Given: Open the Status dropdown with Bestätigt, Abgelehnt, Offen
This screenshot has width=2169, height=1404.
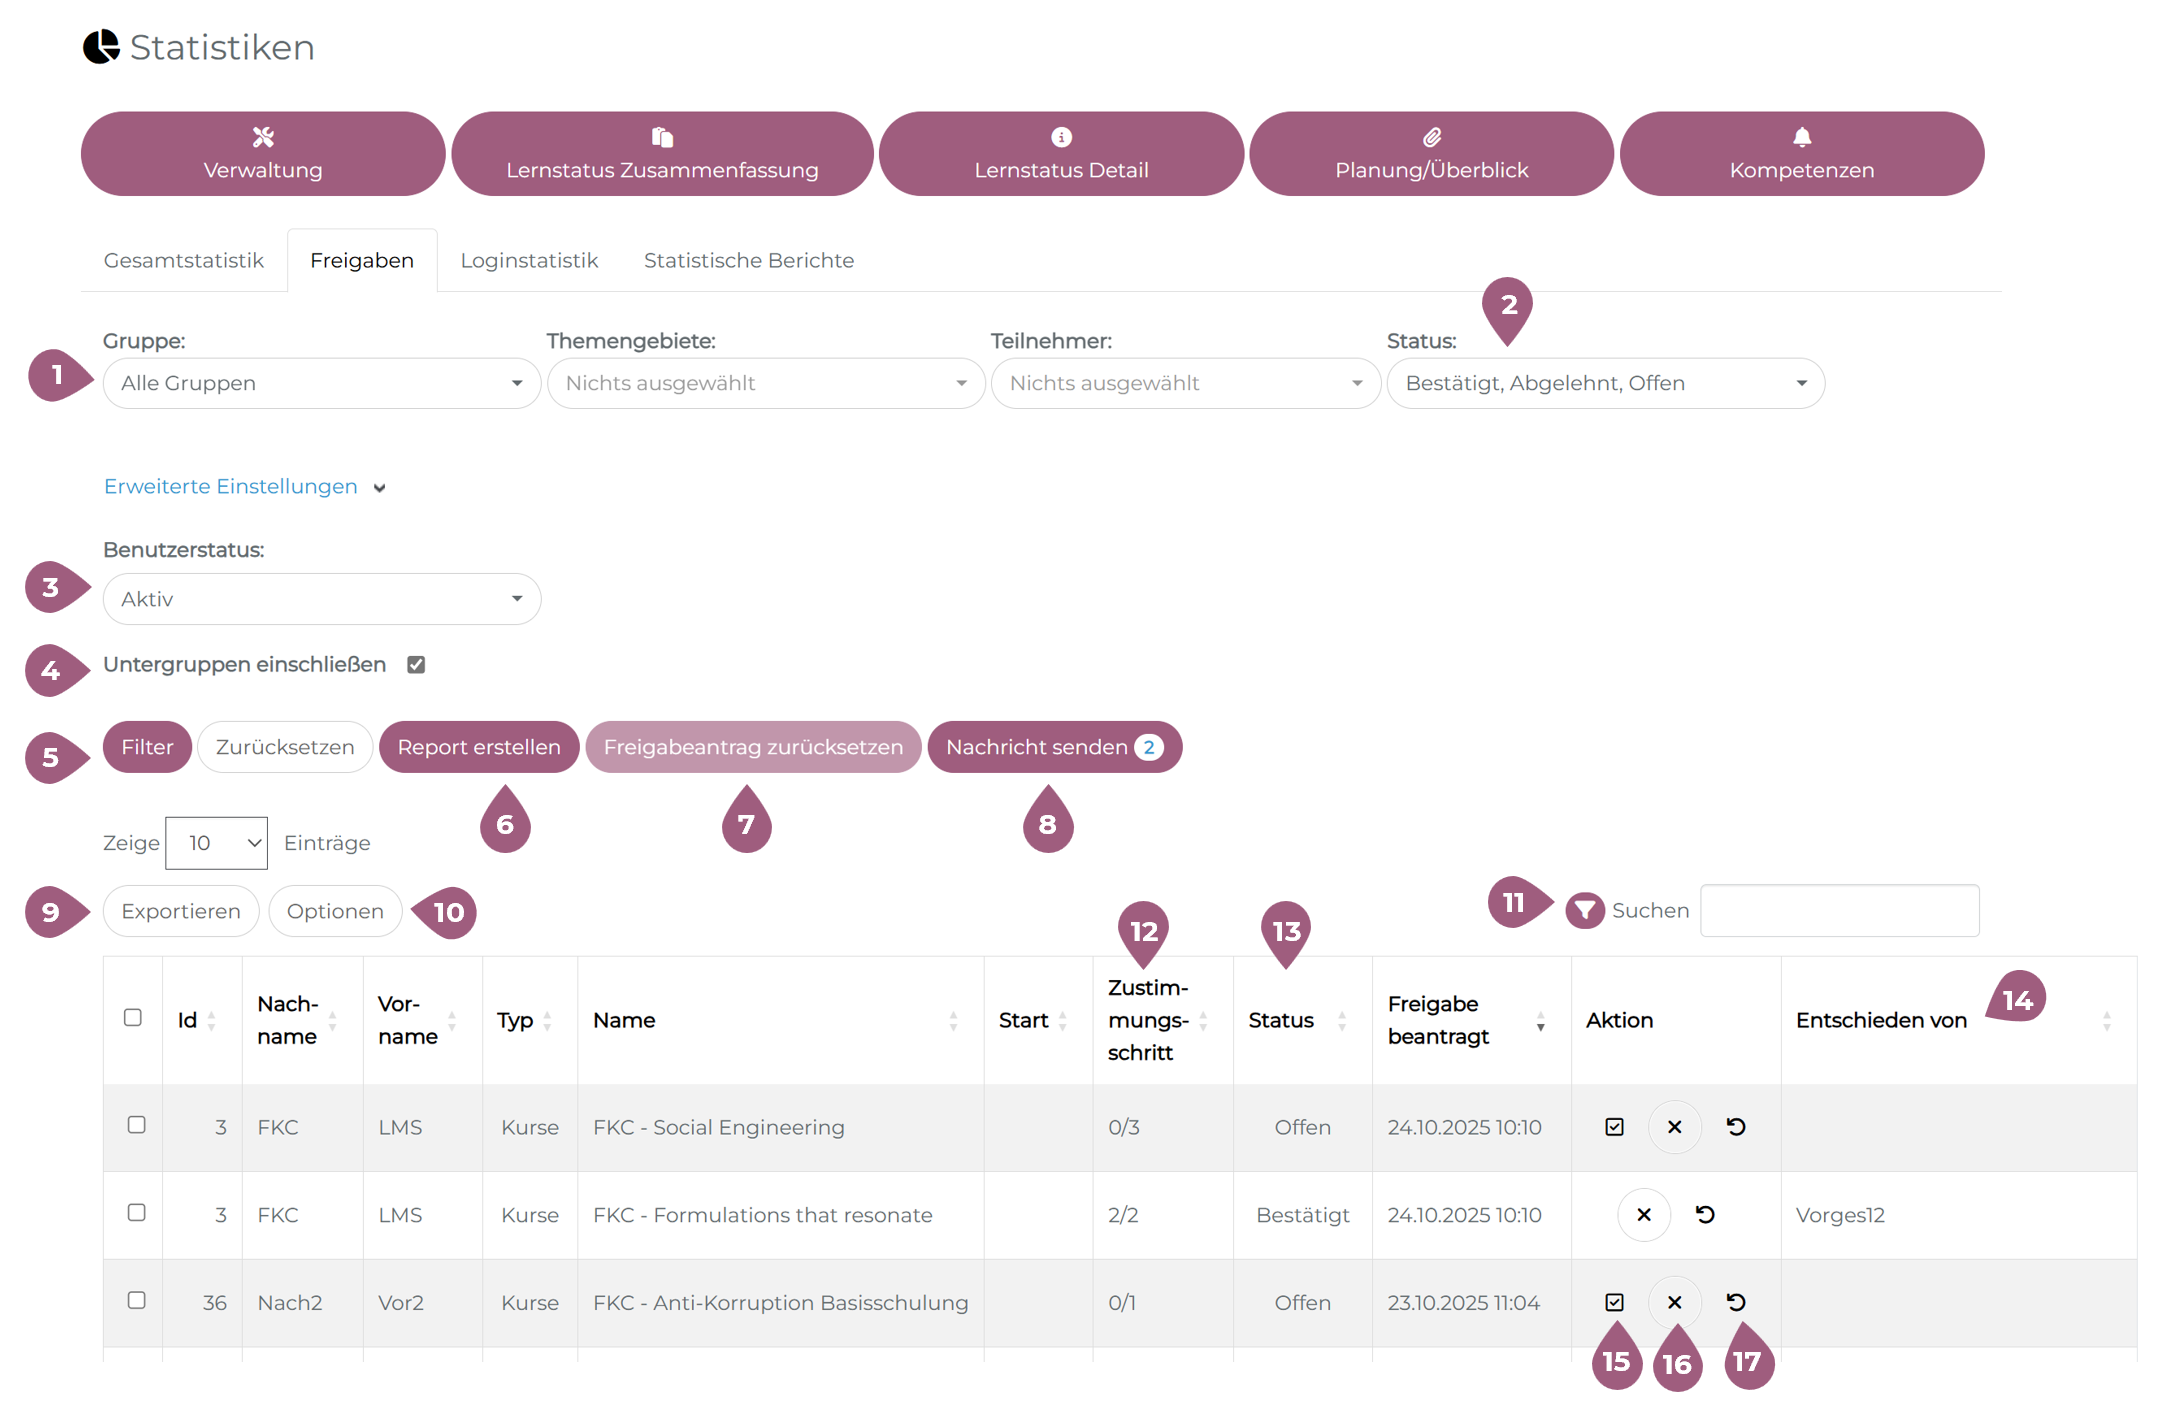Looking at the screenshot, I should click(1605, 383).
